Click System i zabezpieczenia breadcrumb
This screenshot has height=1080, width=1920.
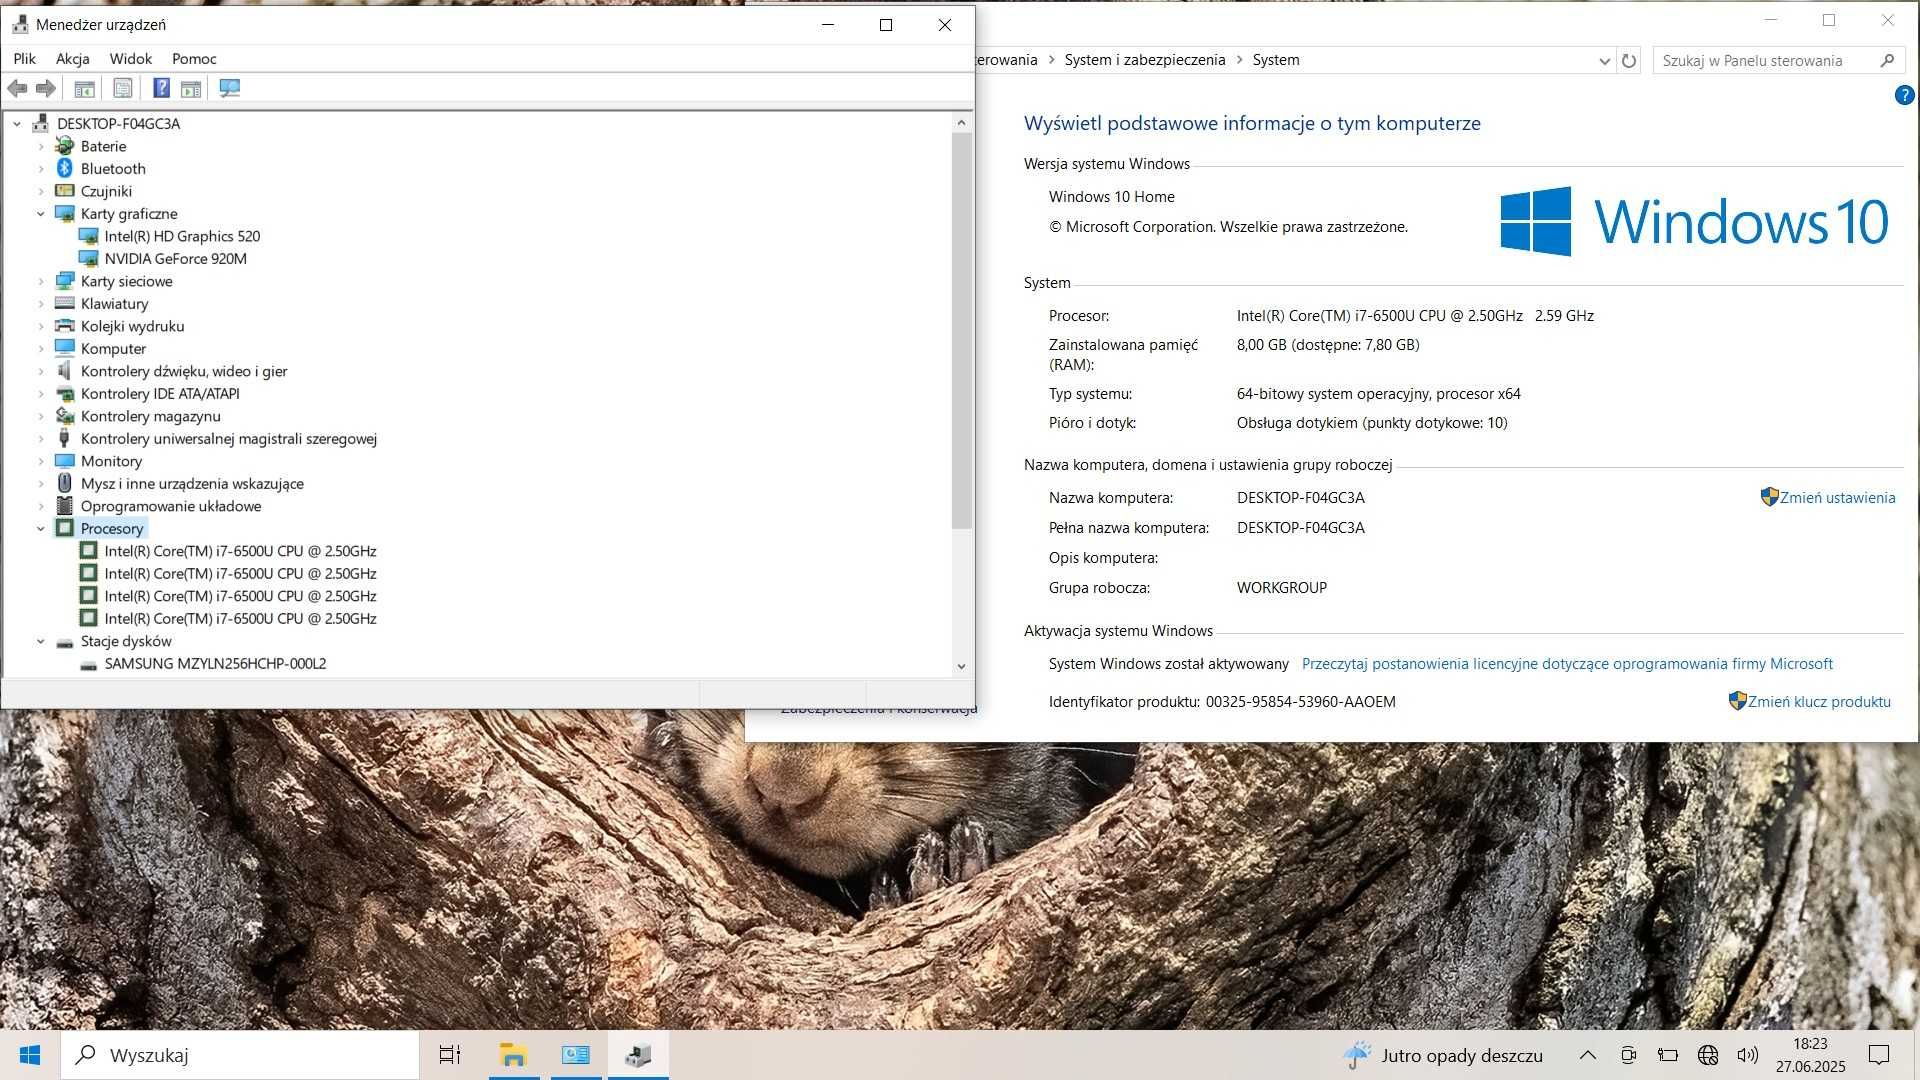point(1145,60)
